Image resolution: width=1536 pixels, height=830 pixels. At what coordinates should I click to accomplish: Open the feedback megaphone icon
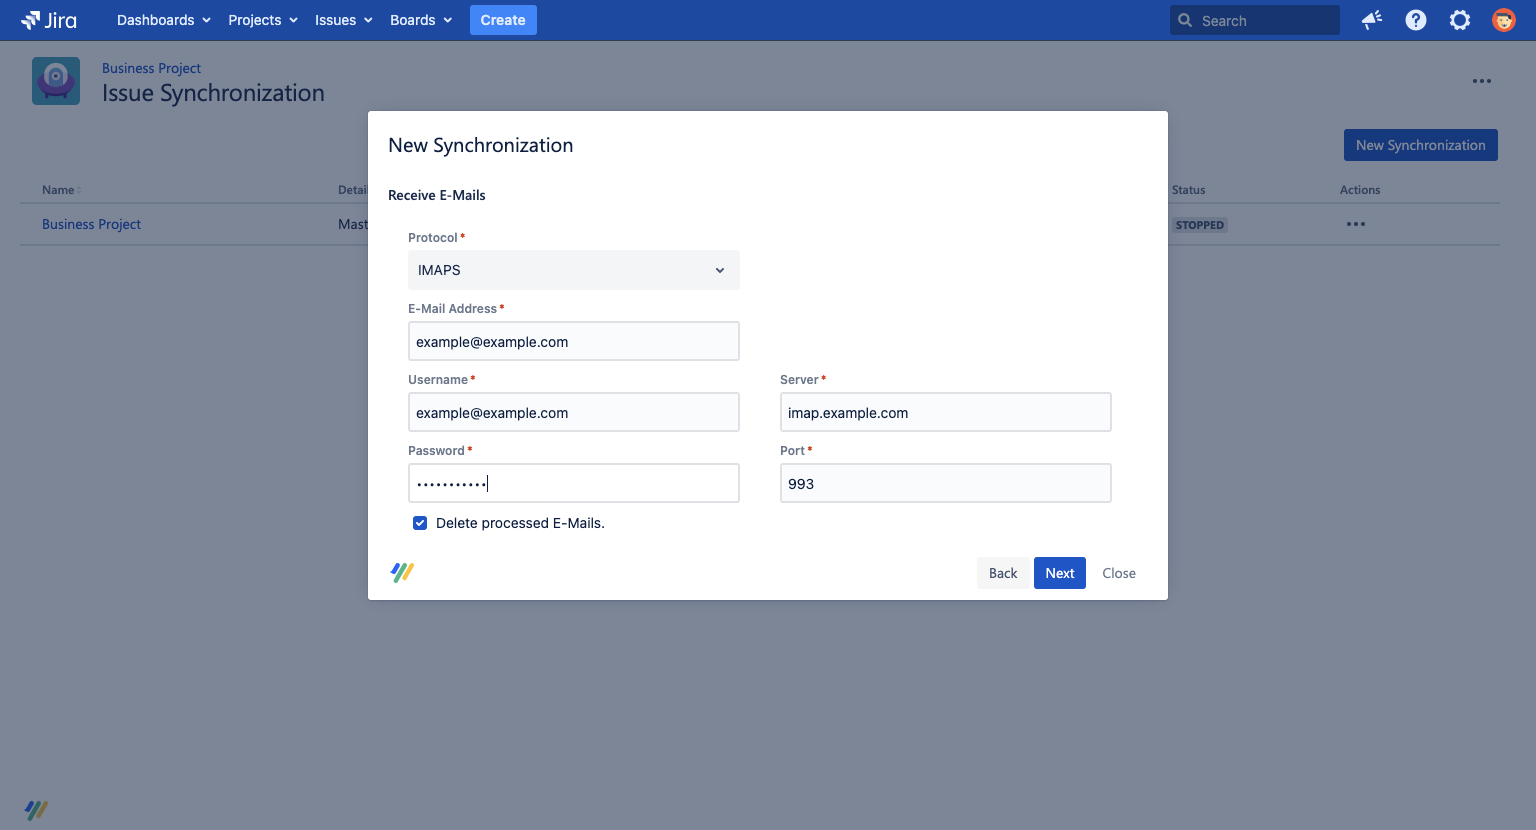[1371, 20]
